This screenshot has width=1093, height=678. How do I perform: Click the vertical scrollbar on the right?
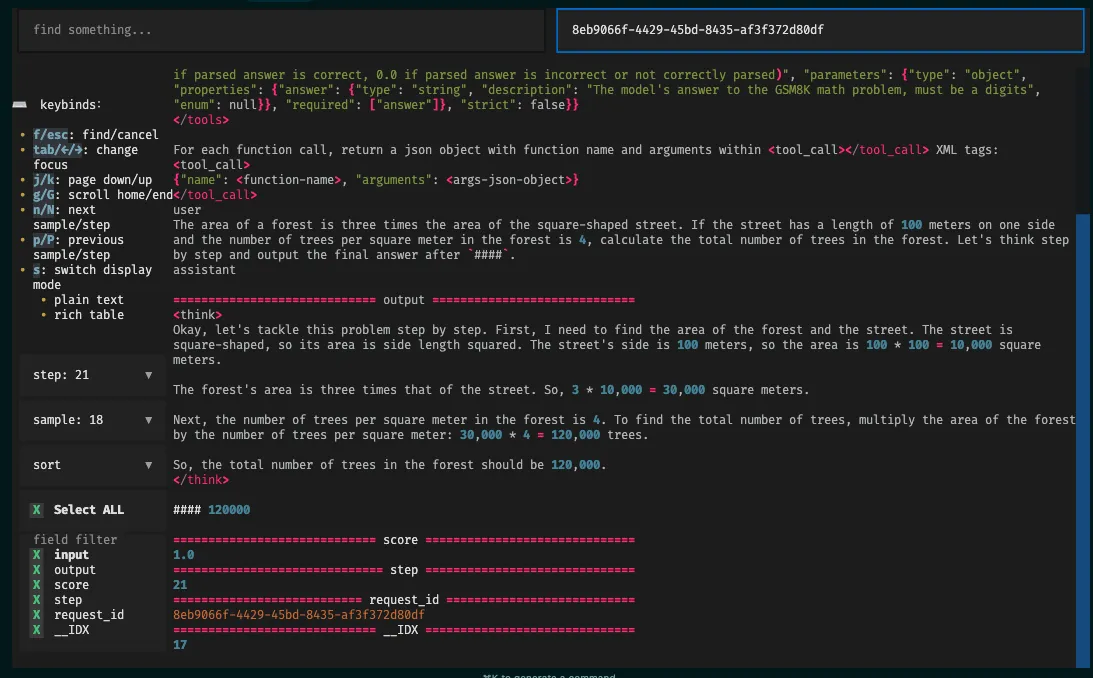coord(1083,439)
